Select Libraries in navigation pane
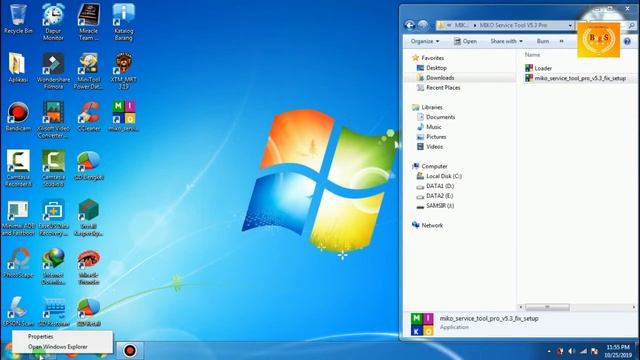Screen dimensions: 640x360 pyautogui.click(x=427, y=107)
